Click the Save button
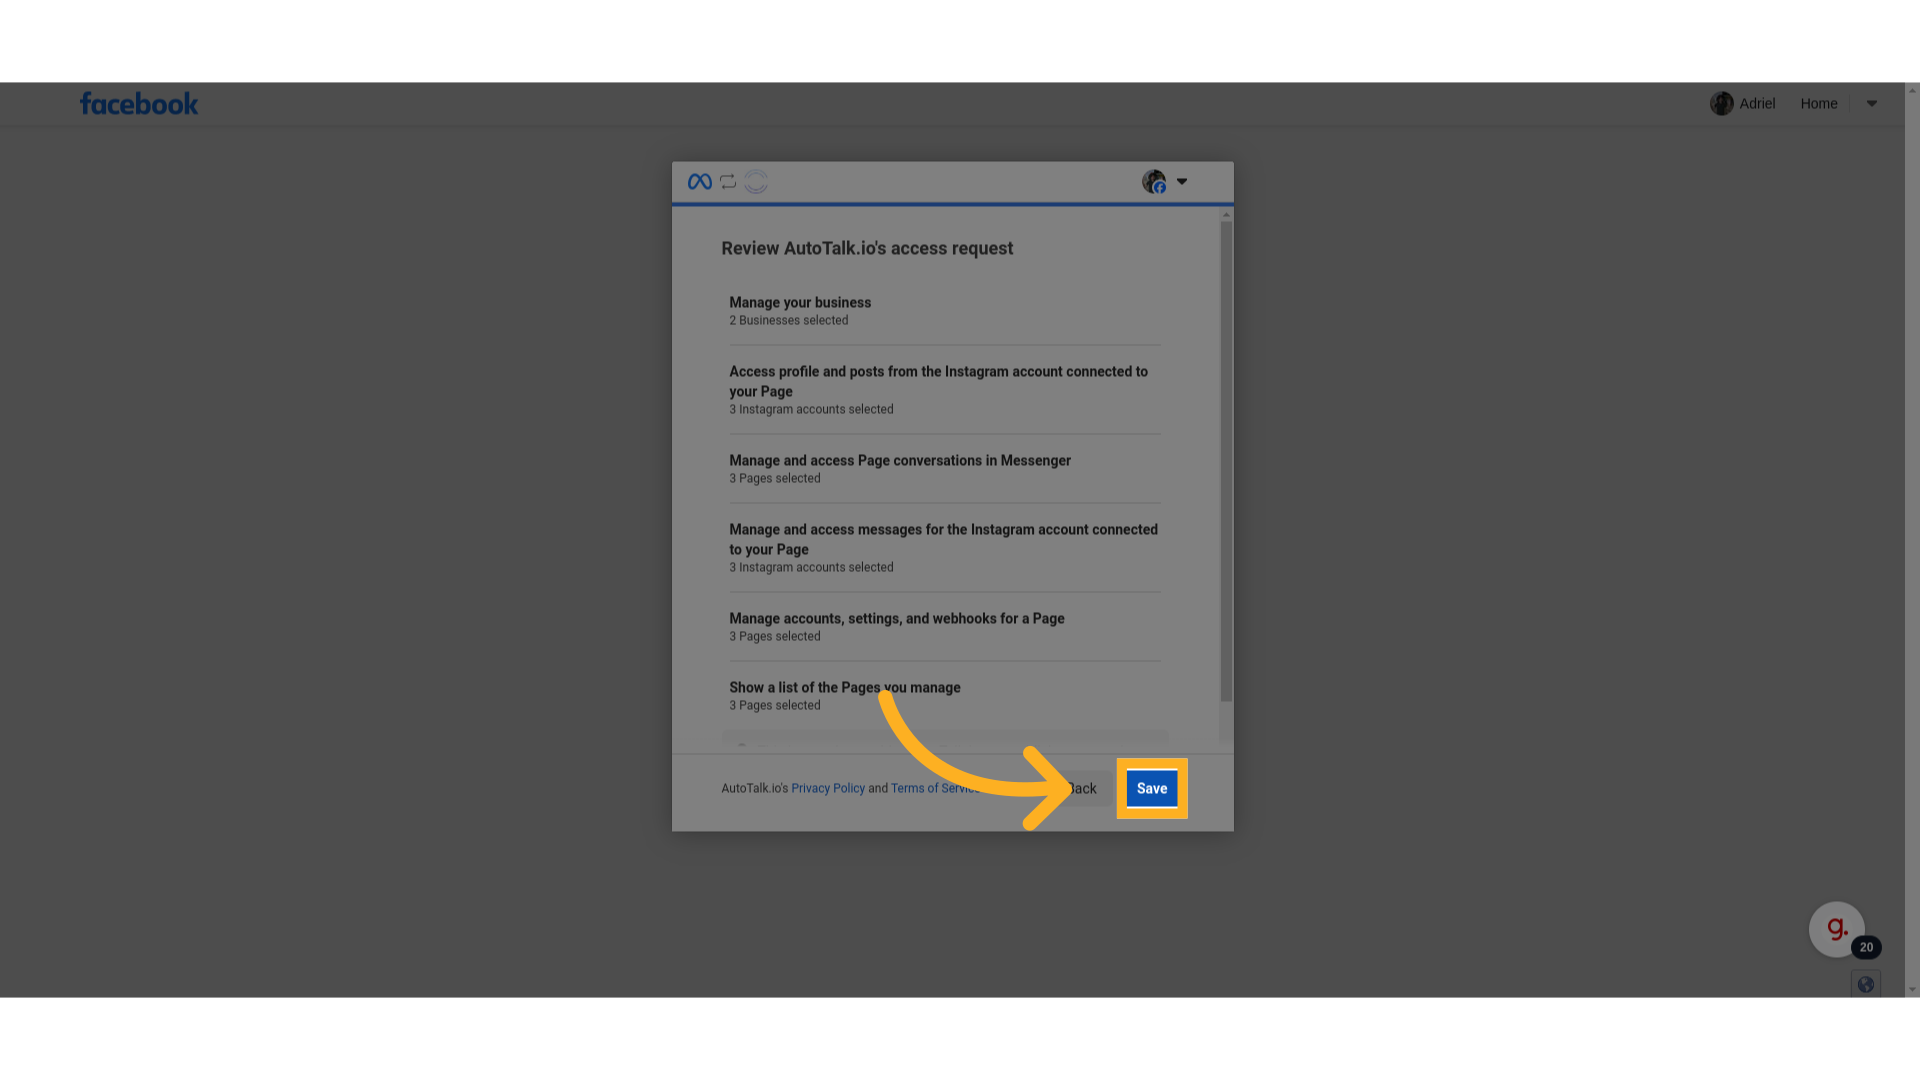Viewport: 1920px width, 1080px height. point(1152,788)
